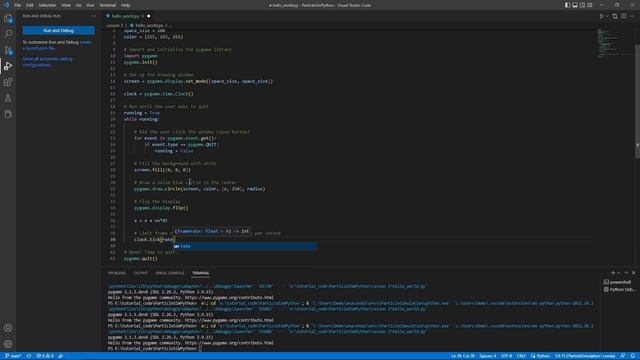Screen dimensions: 640x360
Task: Click the blue Run and Debug button
Action: (59, 31)
